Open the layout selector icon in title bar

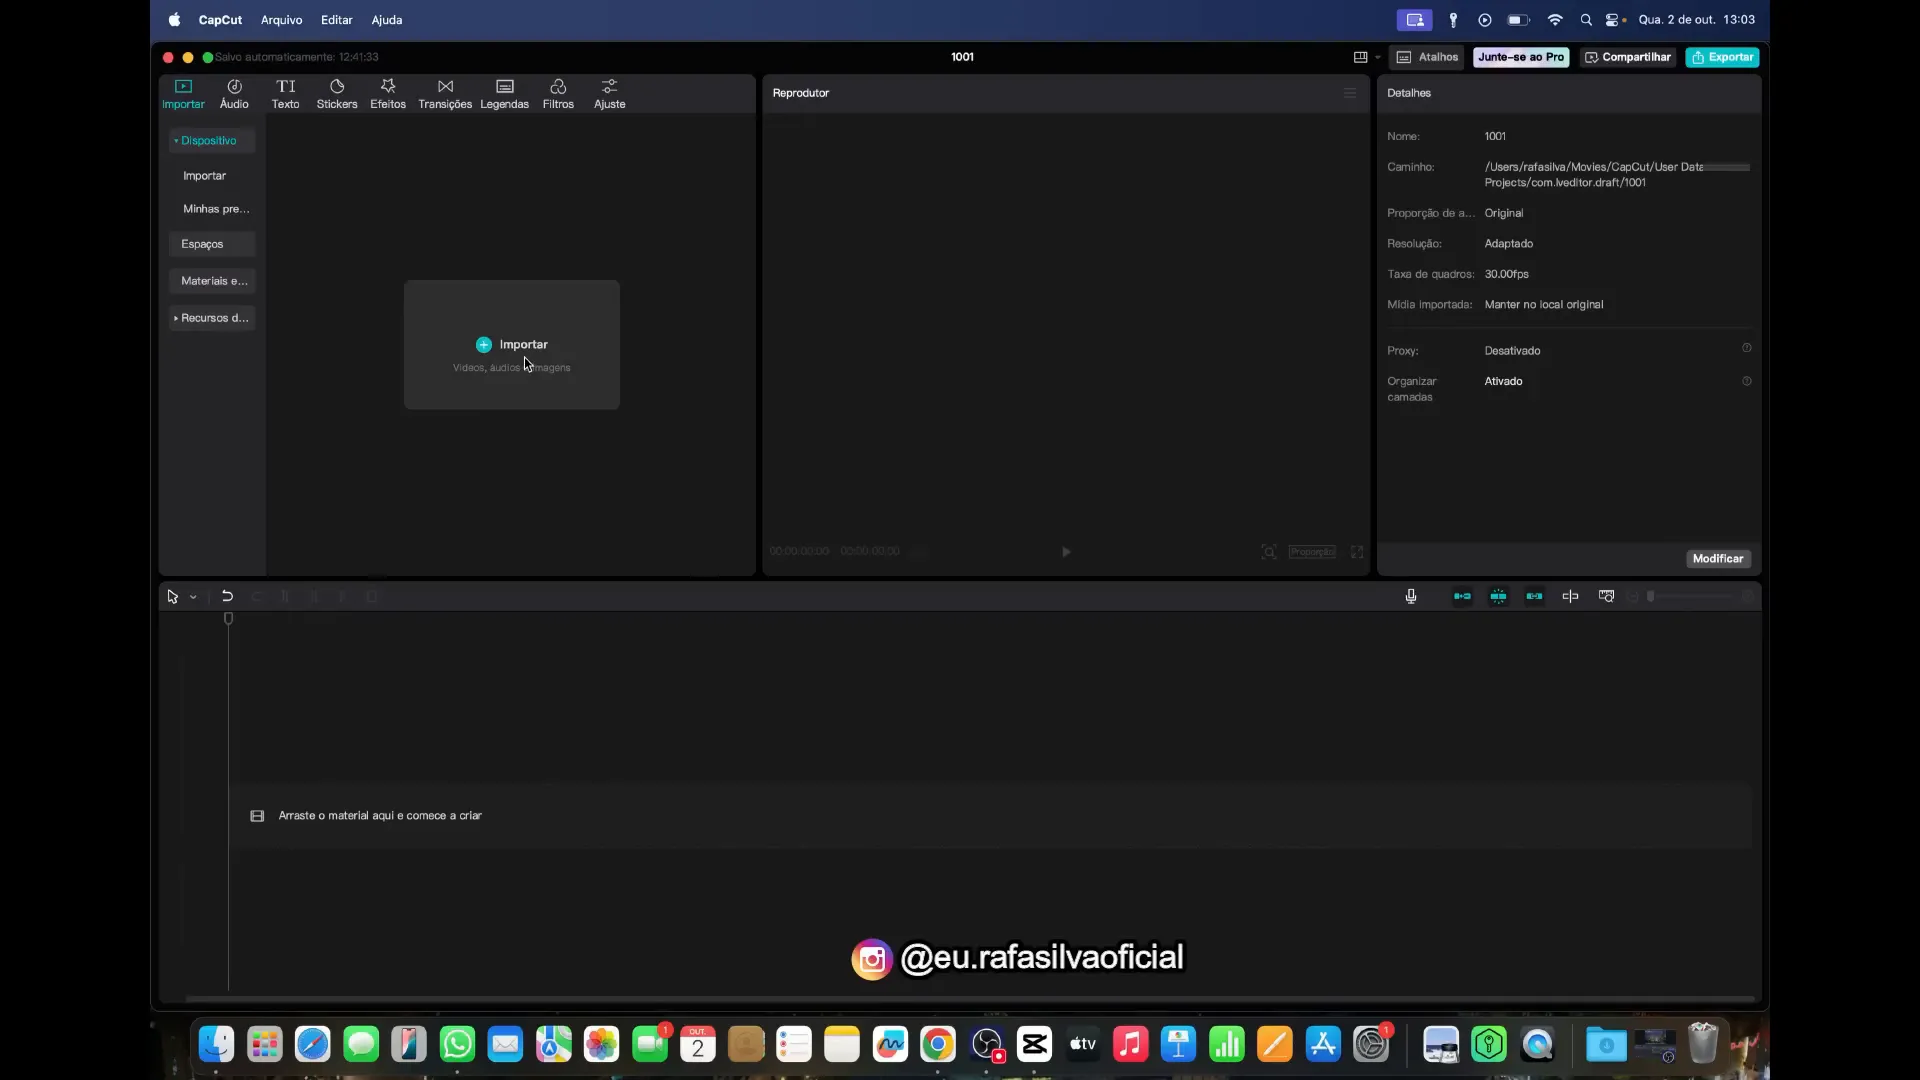[1360, 57]
